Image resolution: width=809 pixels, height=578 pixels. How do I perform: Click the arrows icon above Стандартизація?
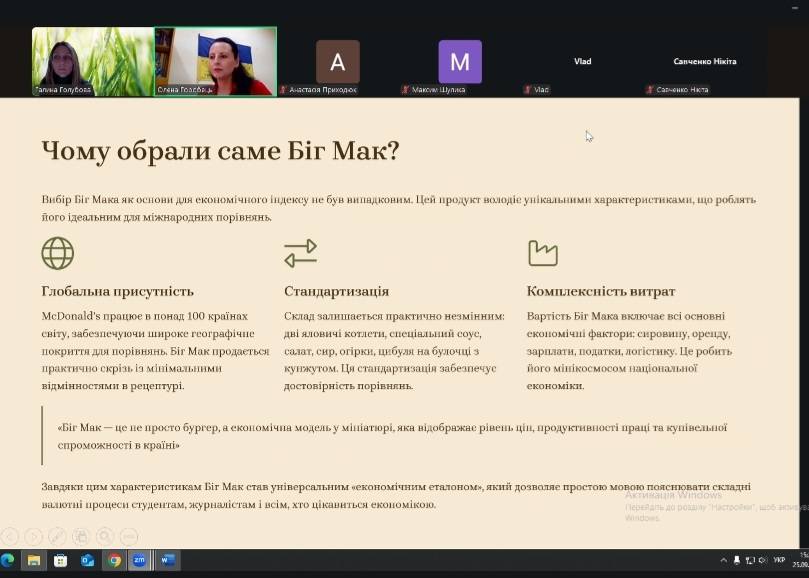click(x=300, y=253)
